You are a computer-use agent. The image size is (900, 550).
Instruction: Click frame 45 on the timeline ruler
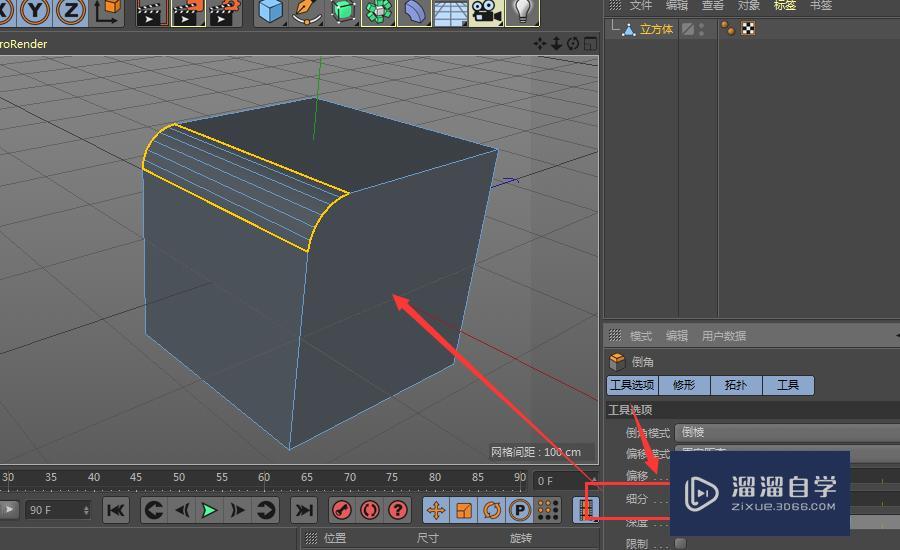click(135, 478)
